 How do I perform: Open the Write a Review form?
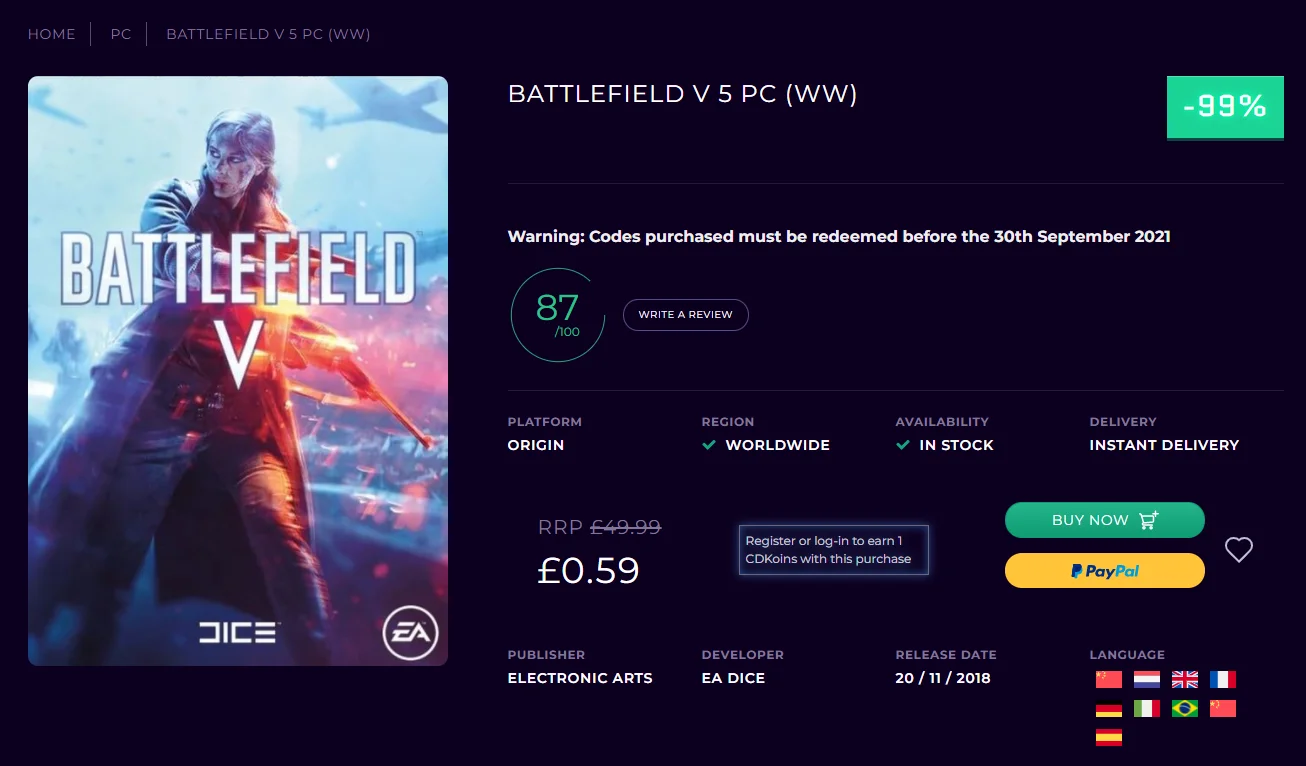[686, 315]
